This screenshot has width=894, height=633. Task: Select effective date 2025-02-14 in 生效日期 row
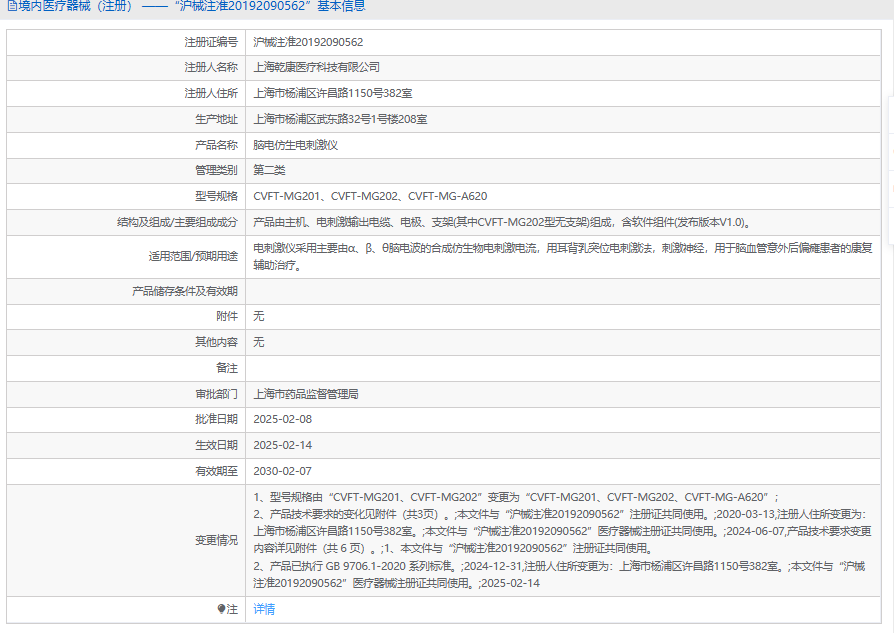[x=283, y=445]
